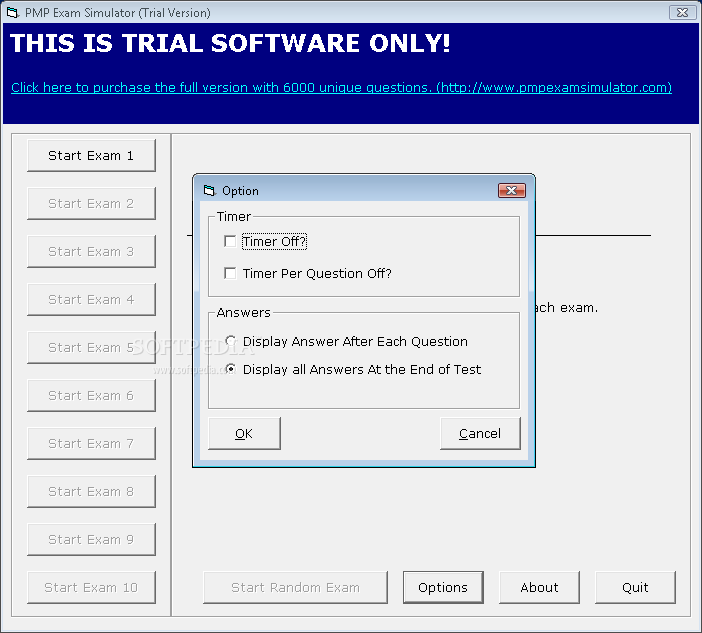Click the Option dialog title icon
The height and width of the screenshot is (633, 702).
point(210,191)
